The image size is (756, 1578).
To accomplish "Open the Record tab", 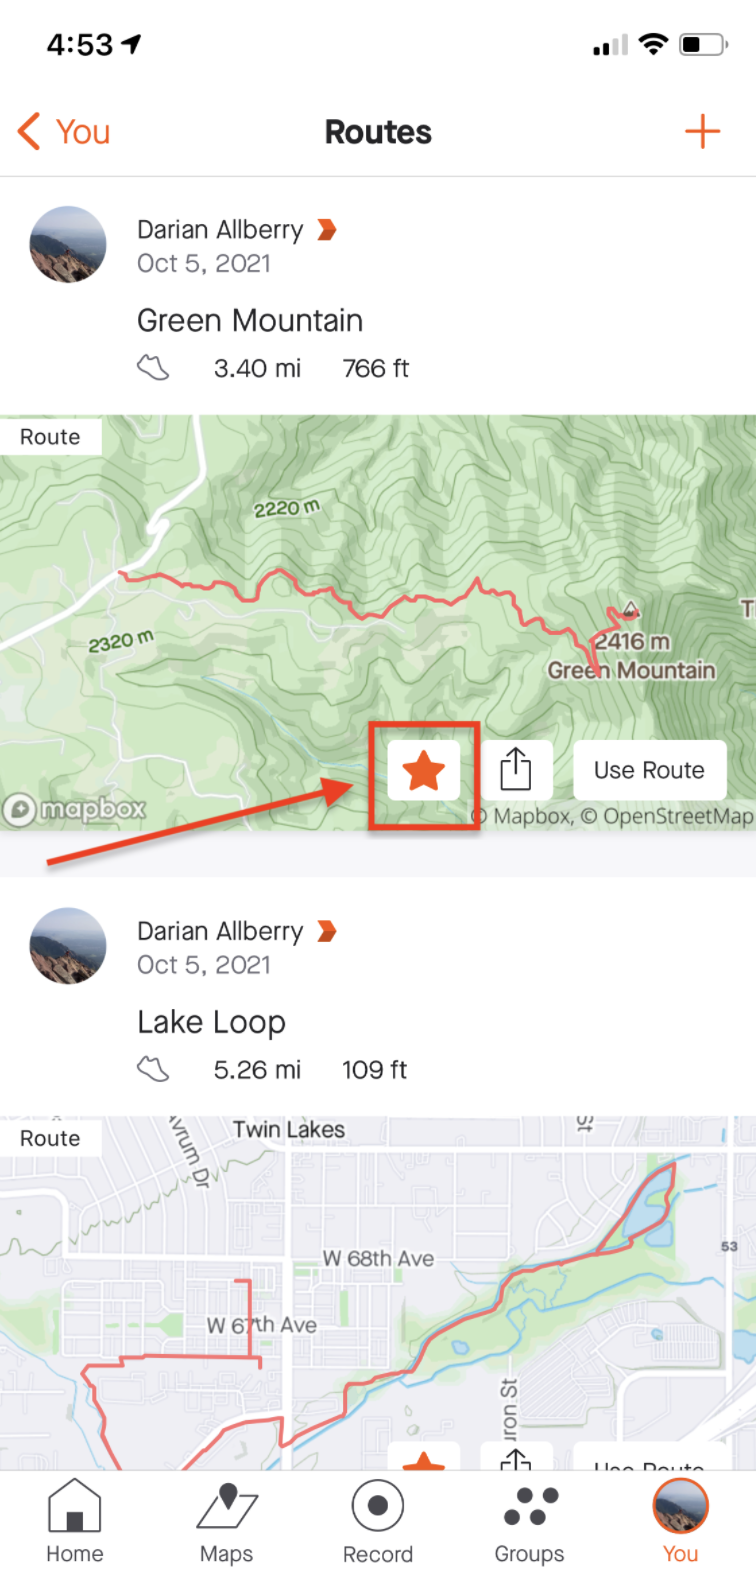I will click(x=378, y=1520).
